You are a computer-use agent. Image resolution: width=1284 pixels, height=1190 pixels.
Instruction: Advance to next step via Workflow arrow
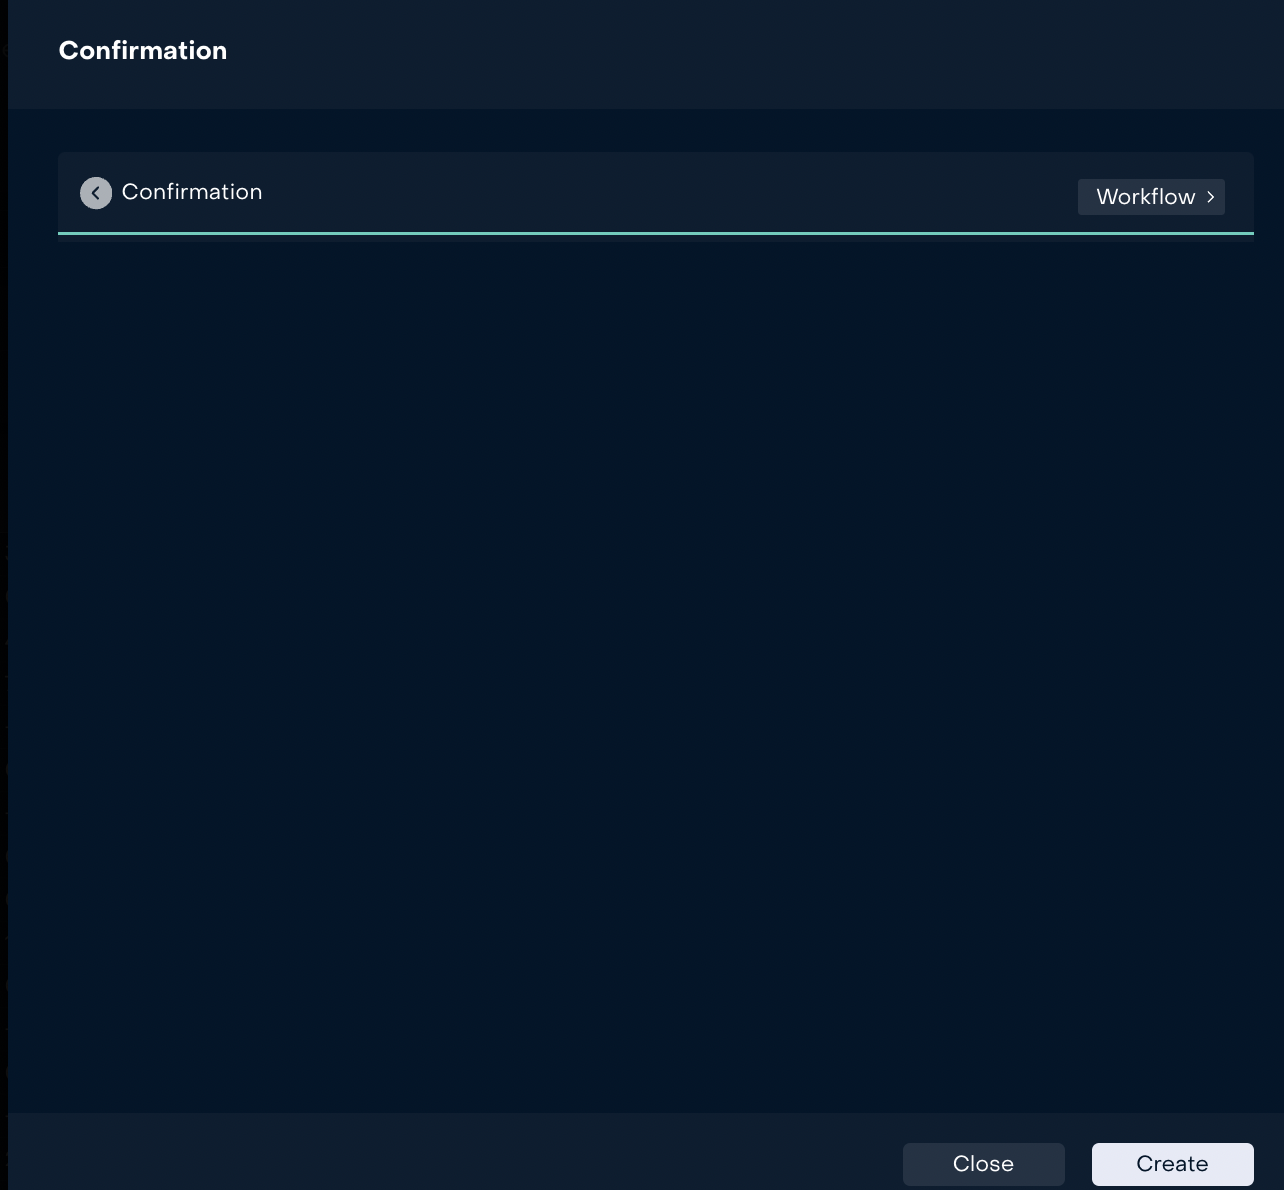click(1210, 197)
